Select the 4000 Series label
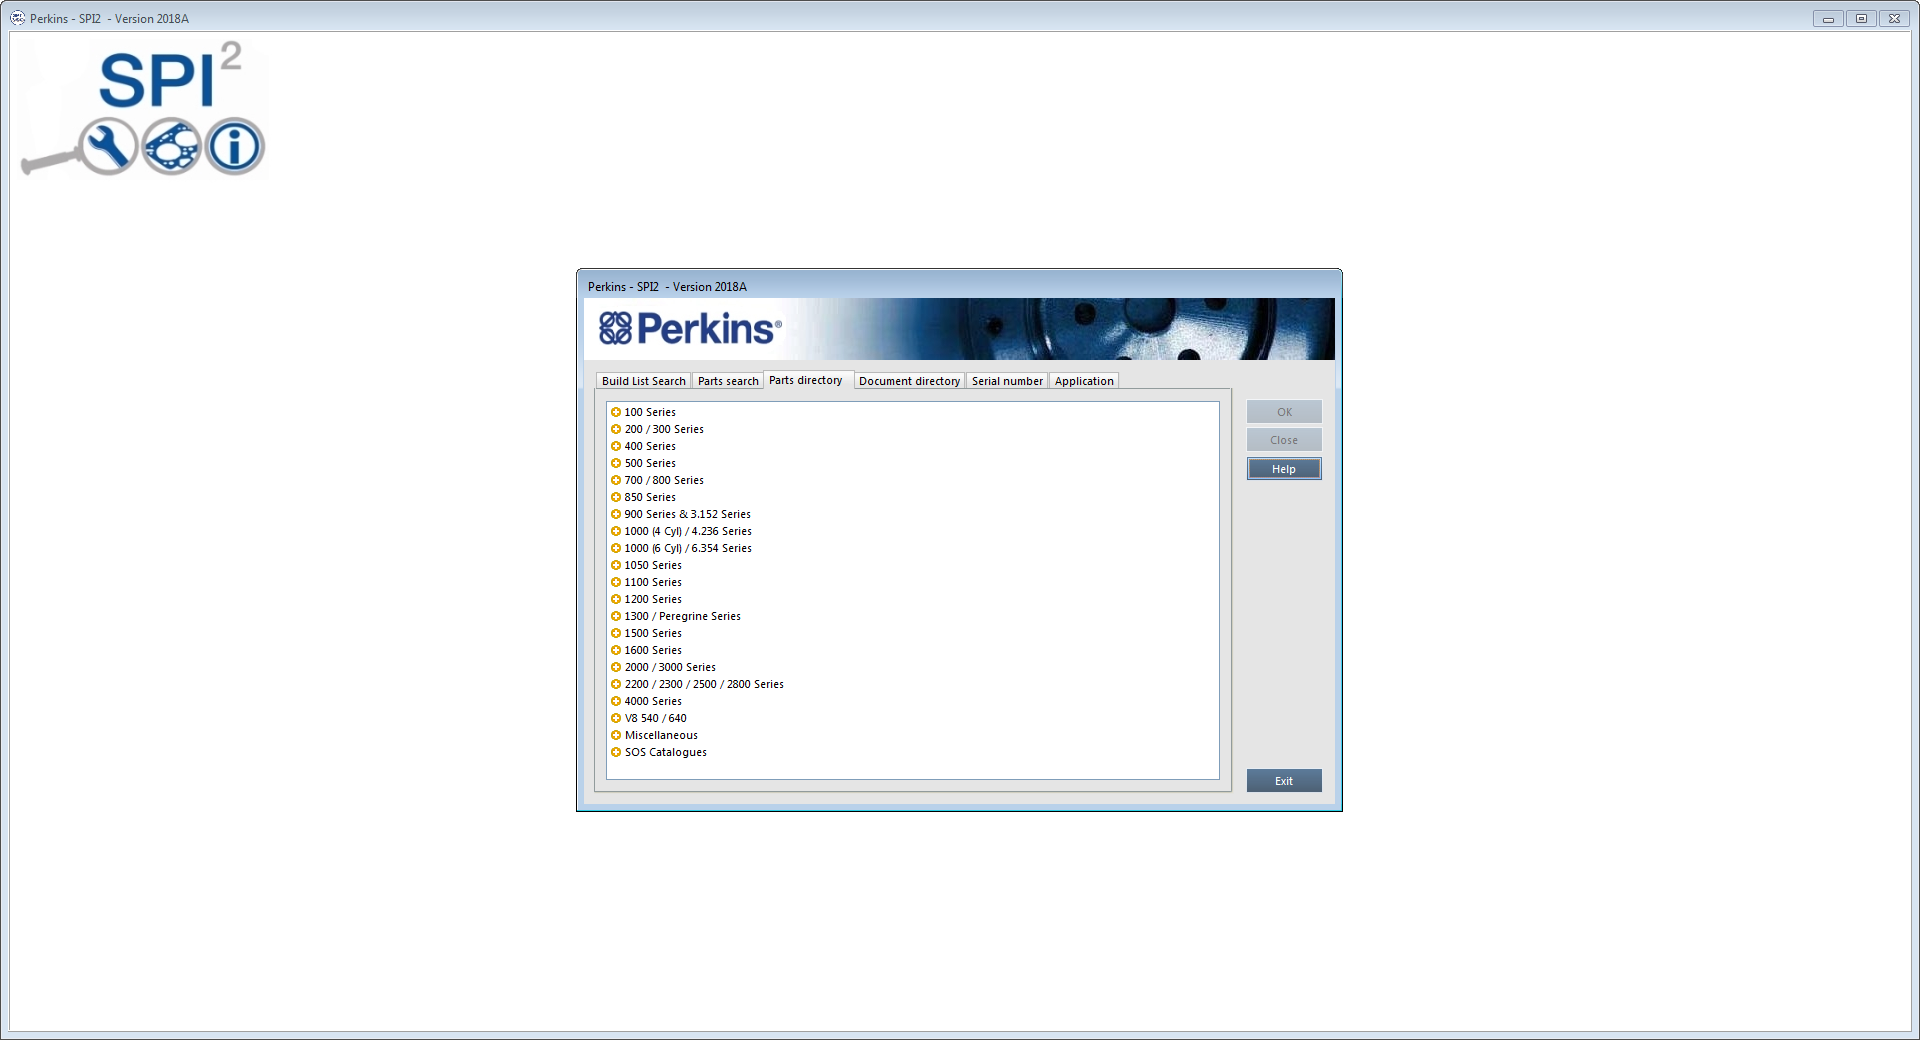 click(x=653, y=701)
